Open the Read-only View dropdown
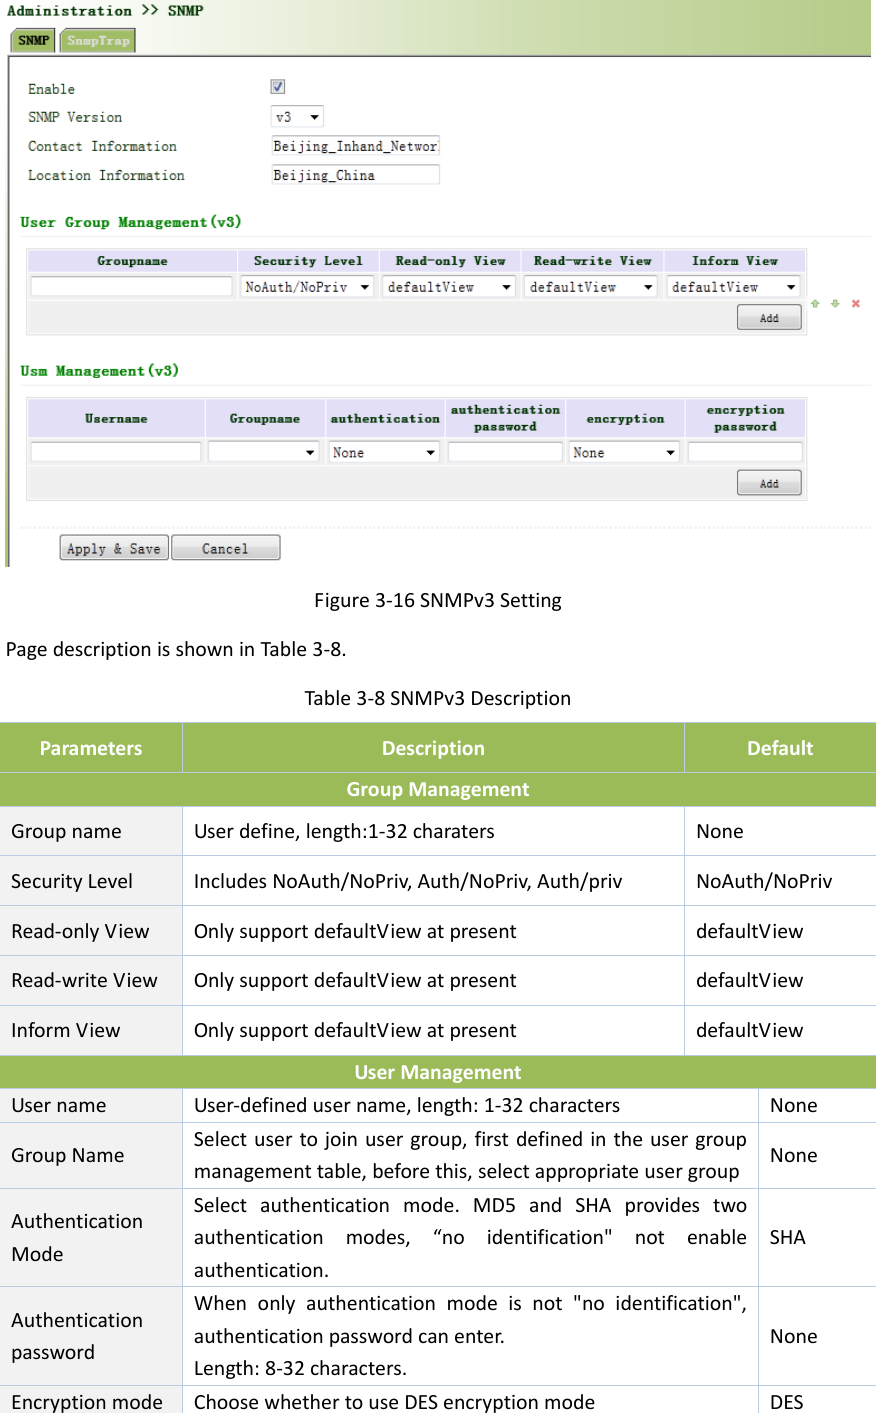876x1413 pixels. pyautogui.click(x=450, y=287)
